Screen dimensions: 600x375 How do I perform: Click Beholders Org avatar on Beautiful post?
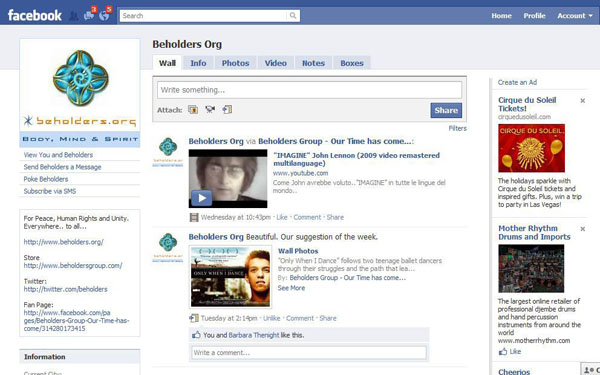(x=168, y=248)
